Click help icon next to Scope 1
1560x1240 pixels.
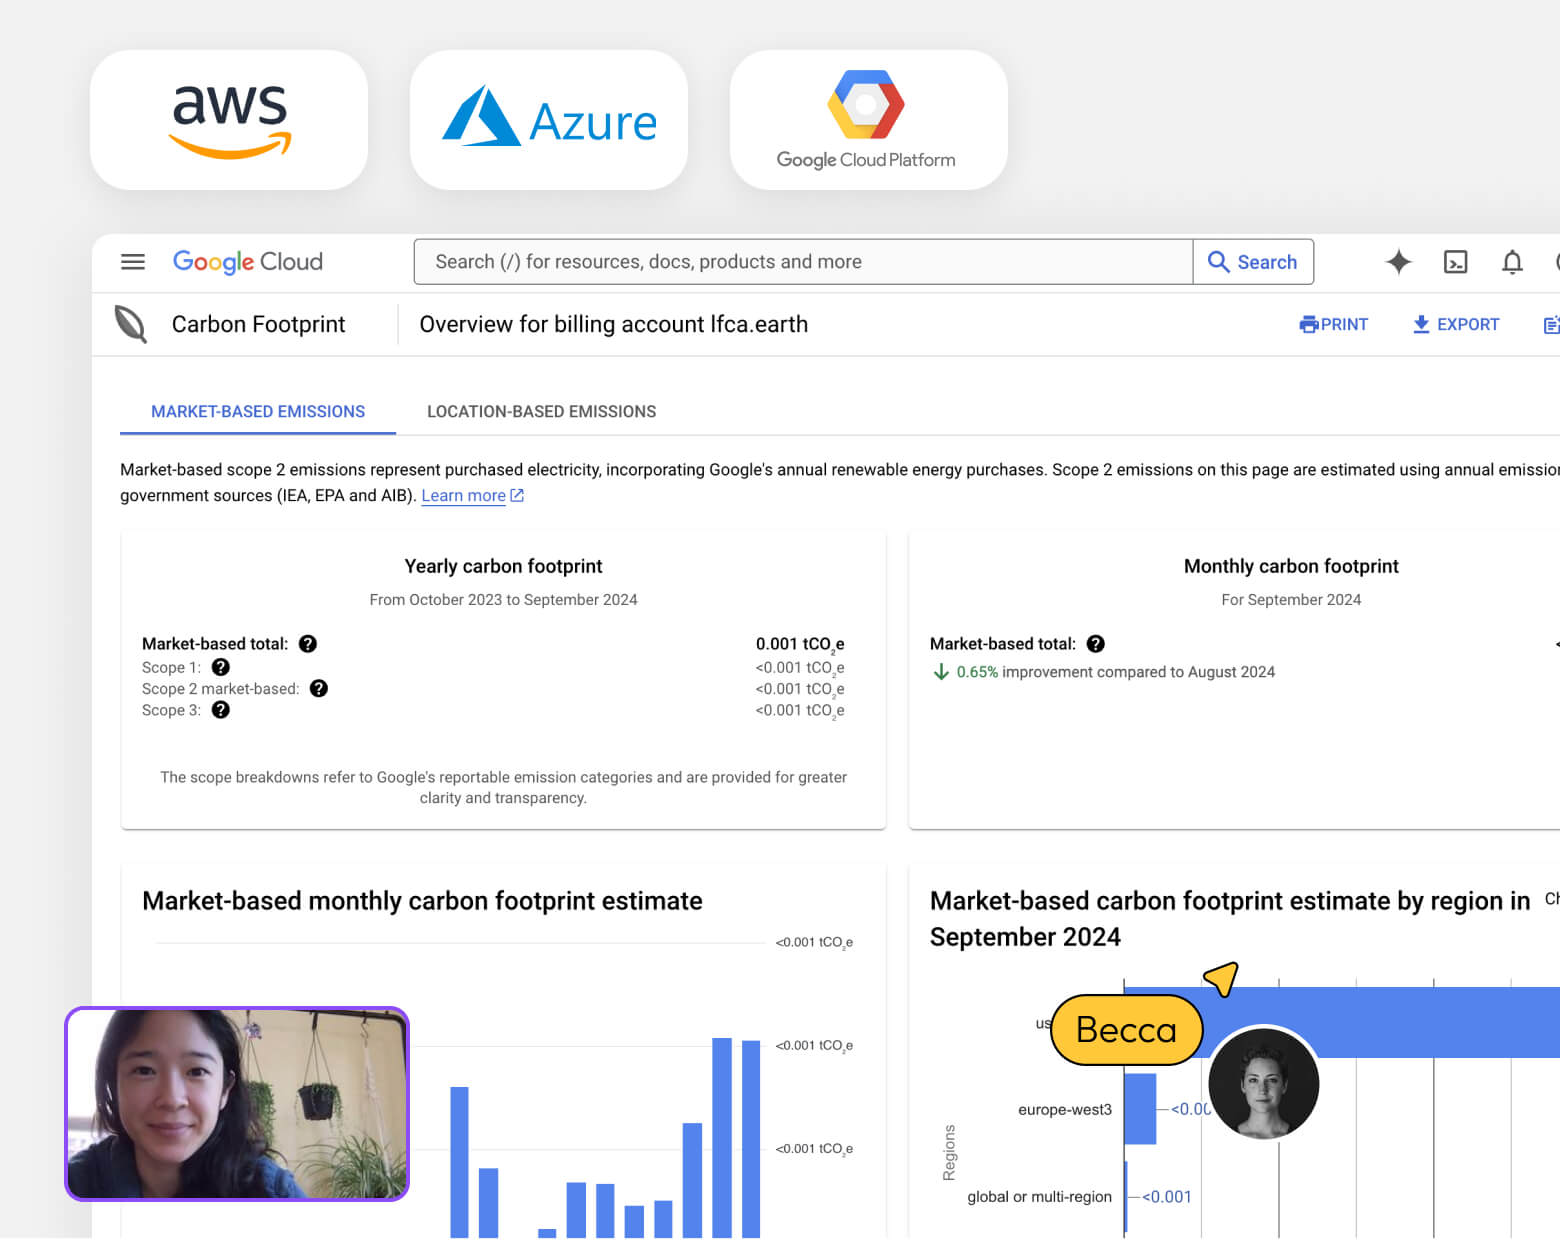[x=221, y=667]
